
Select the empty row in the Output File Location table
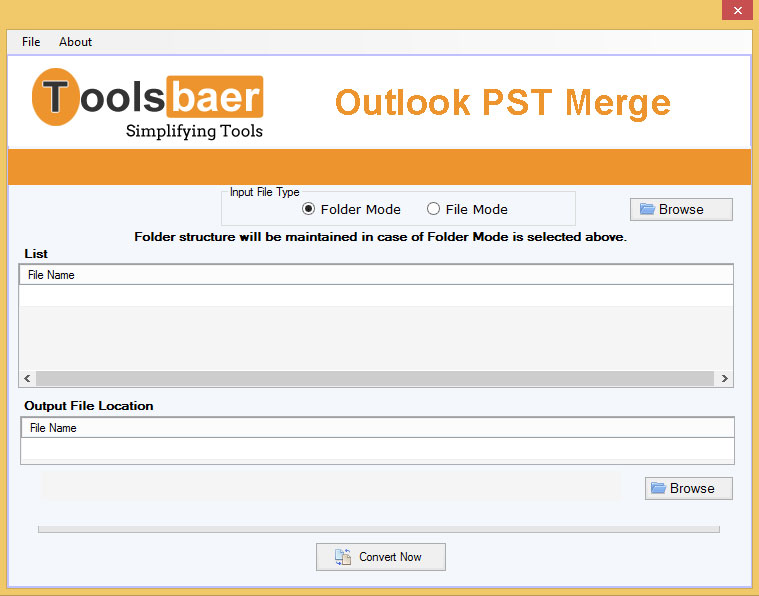tap(377, 449)
